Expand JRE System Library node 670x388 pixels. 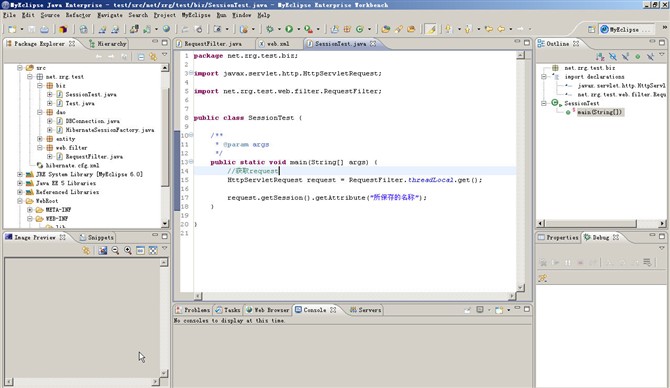[20, 174]
